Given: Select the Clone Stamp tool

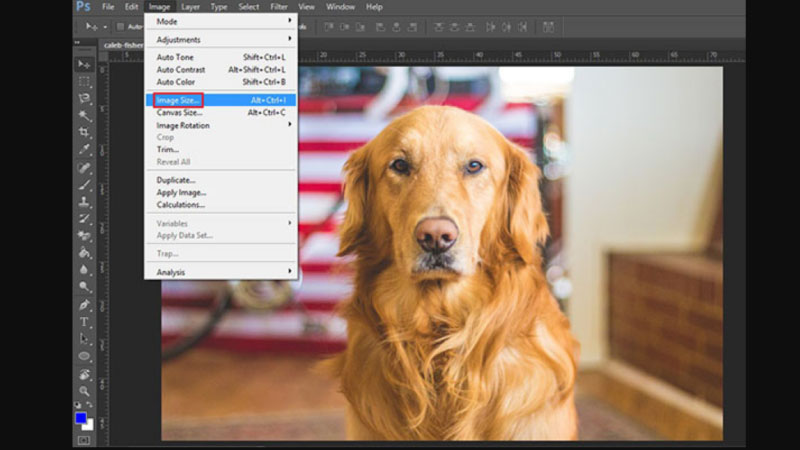Looking at the screenshot, I should tap(84, 202).
